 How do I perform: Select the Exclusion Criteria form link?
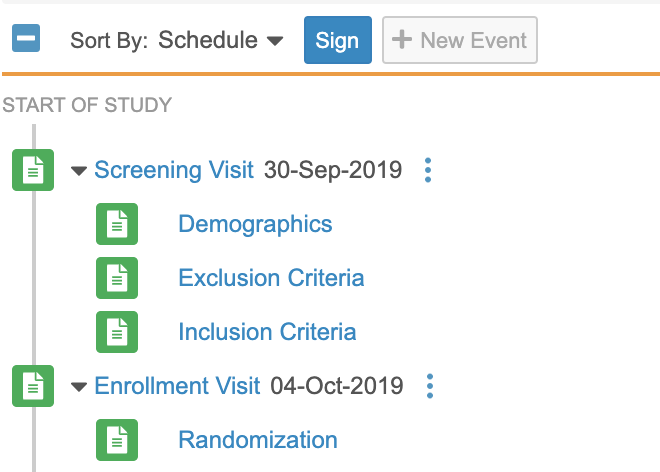pyautogui.click(x=271, y=278)
